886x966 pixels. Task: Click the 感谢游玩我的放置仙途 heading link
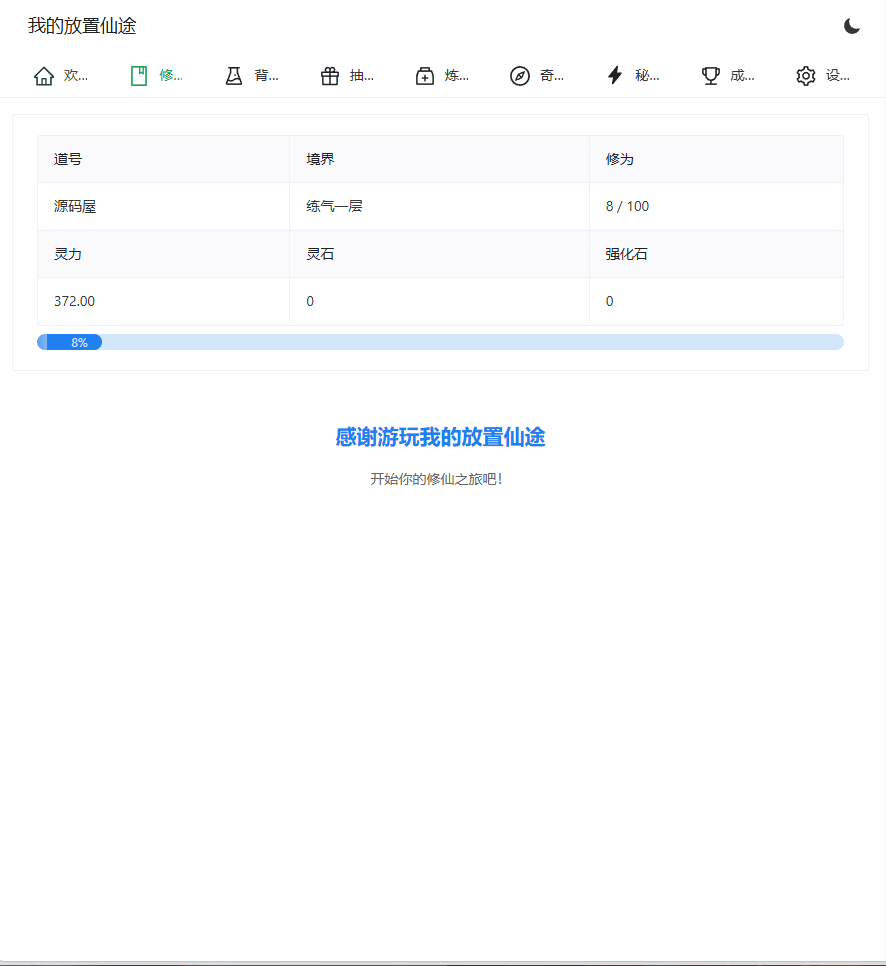[441, 437]
